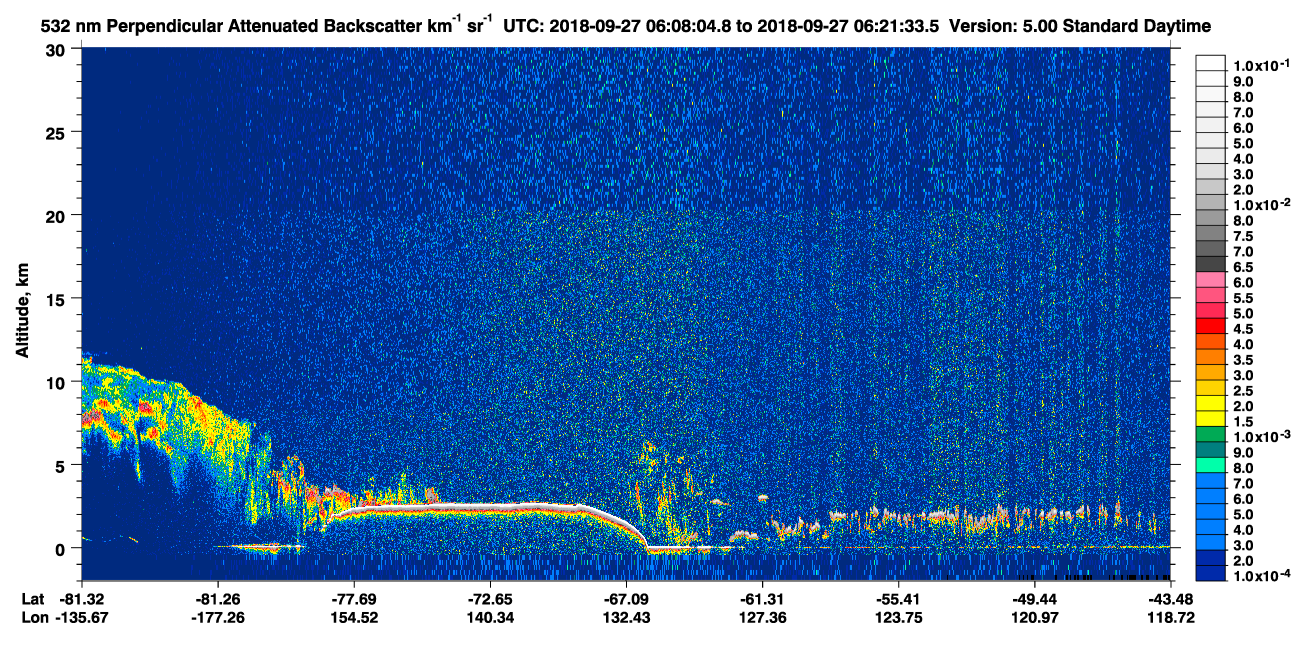Click longitude value 118.72
Screen dimensions: 1300x667
coord(1173,617)
